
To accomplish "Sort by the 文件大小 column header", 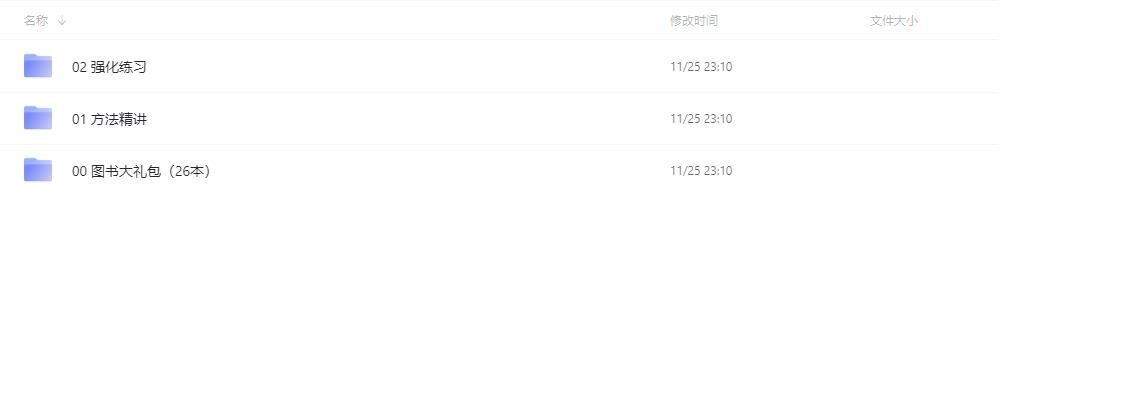I will tap(894, 20).
